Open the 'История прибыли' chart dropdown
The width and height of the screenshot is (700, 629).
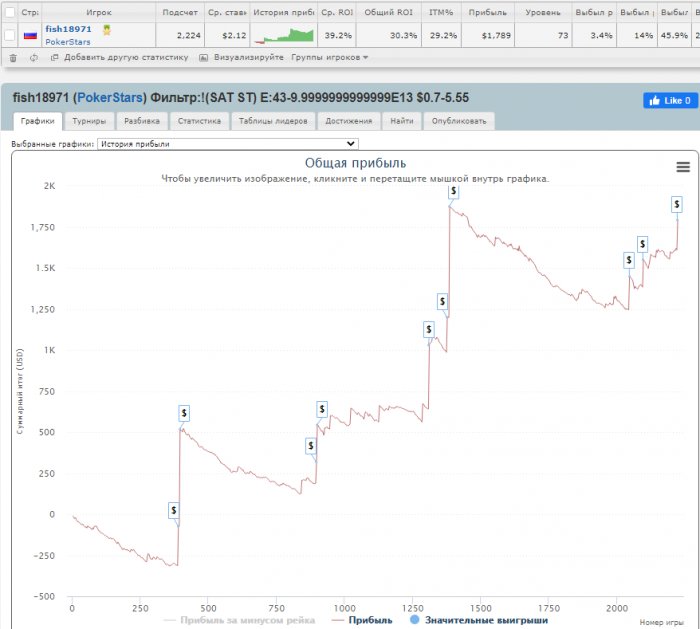click(x=226, y=144)
